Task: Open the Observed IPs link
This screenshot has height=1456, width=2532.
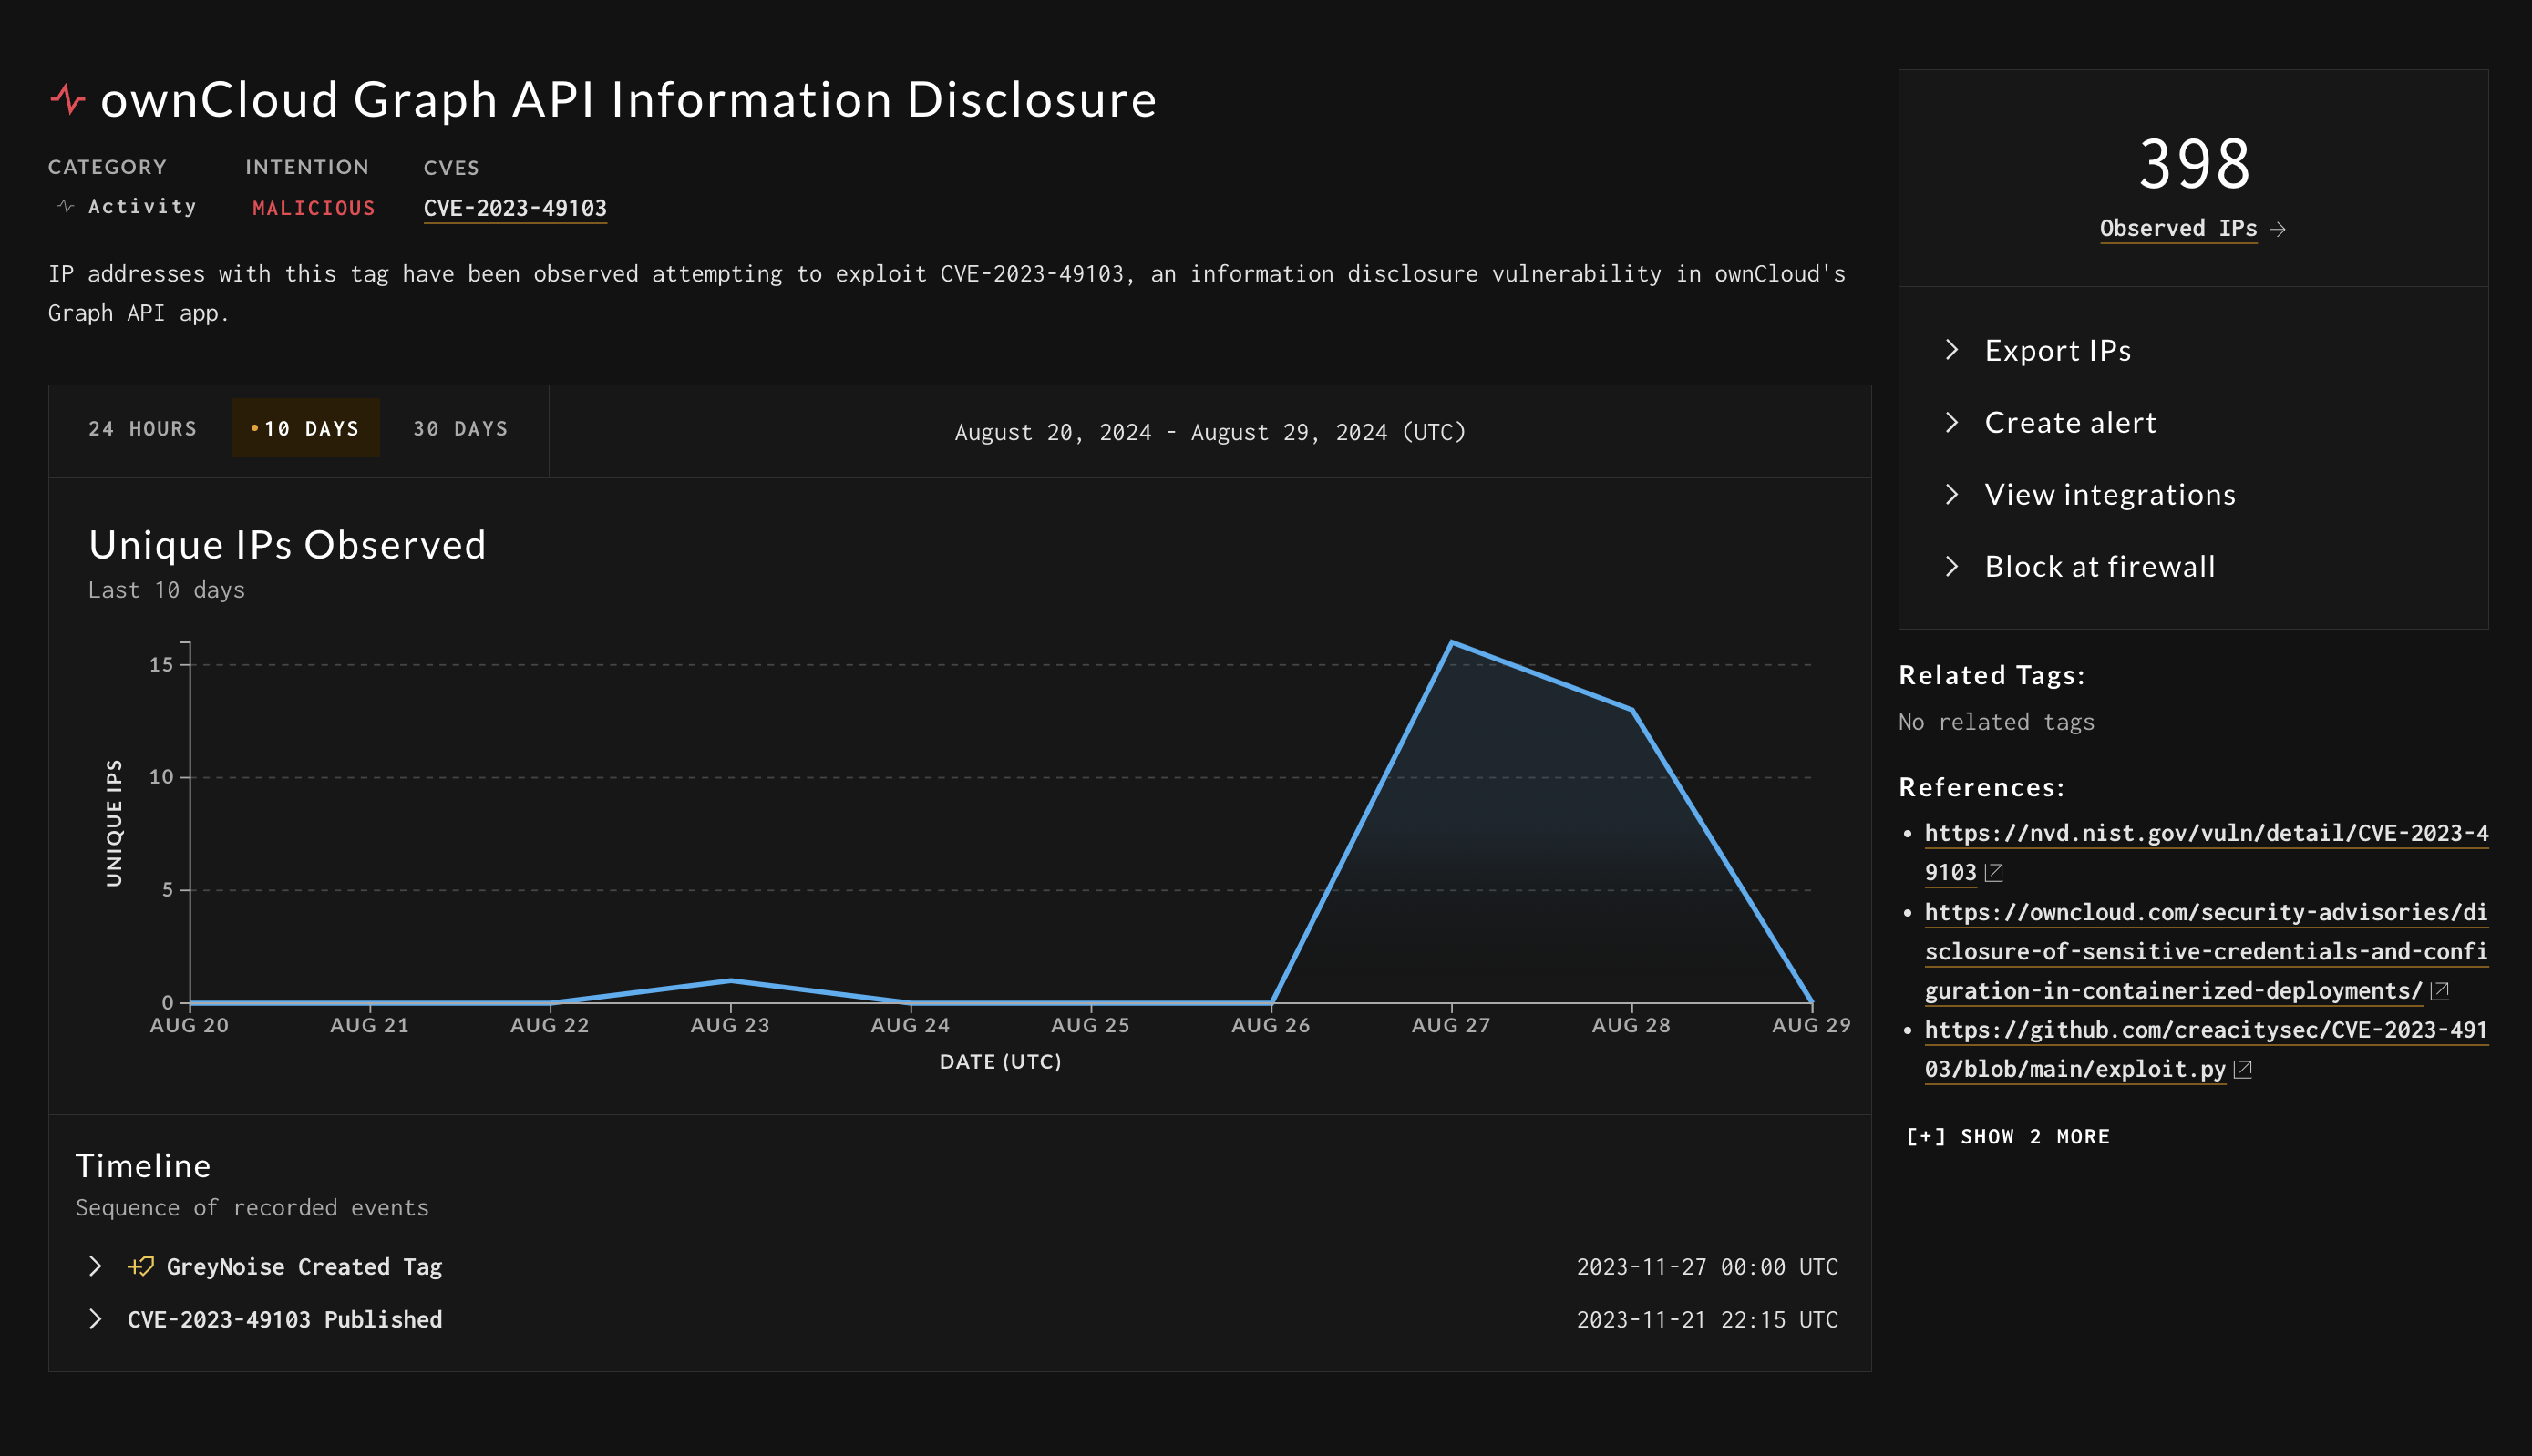Action: click(x=2178, y=228)
